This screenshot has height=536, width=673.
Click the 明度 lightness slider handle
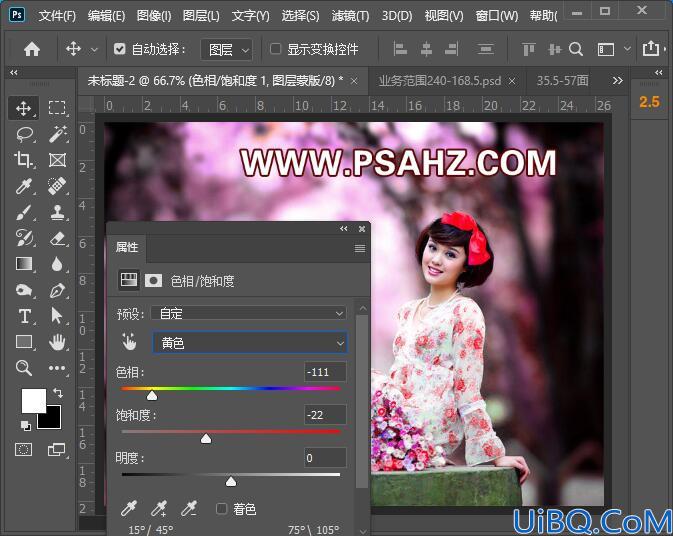click(231, 481)
